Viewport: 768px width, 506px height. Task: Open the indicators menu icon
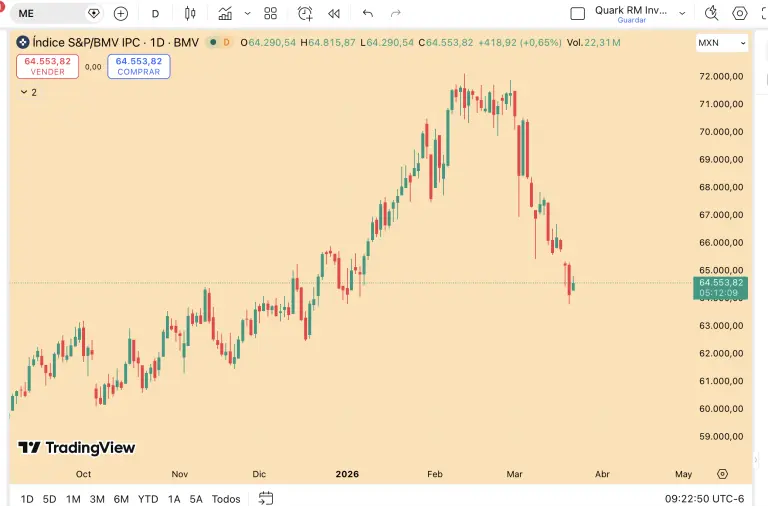coord(225,14)
